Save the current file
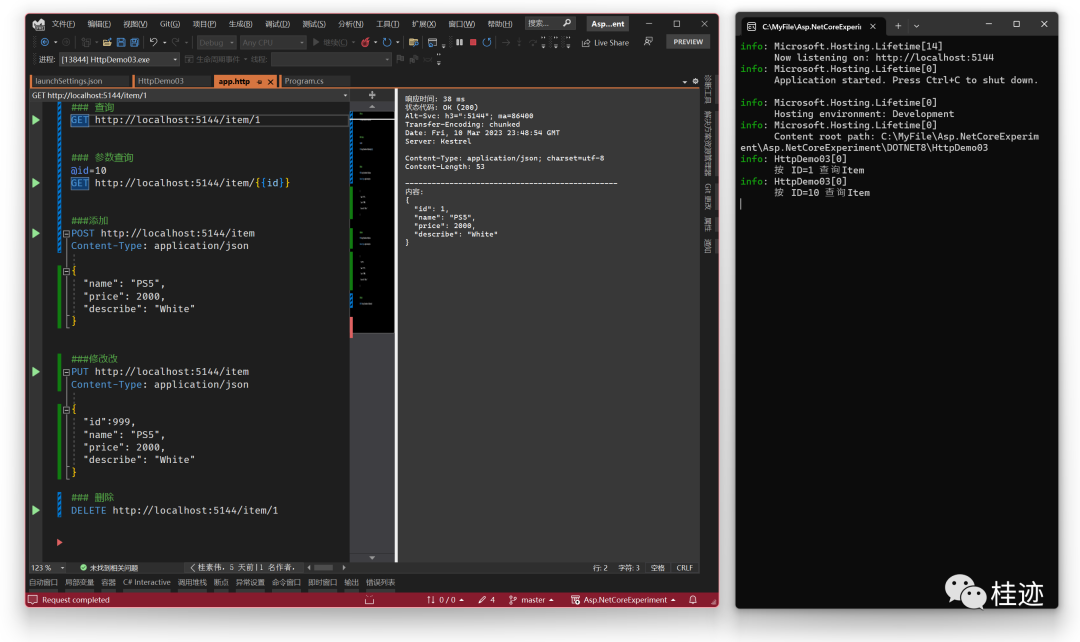 [121, 43]
